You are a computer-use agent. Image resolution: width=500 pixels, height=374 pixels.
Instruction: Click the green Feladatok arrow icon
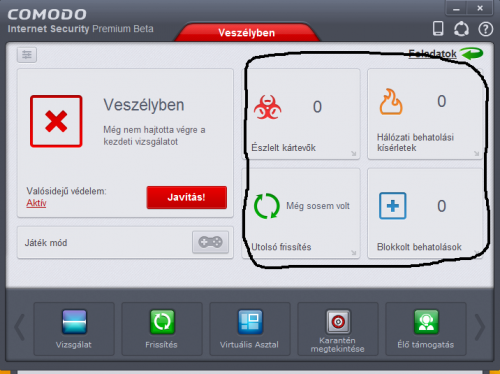point(471,53)
